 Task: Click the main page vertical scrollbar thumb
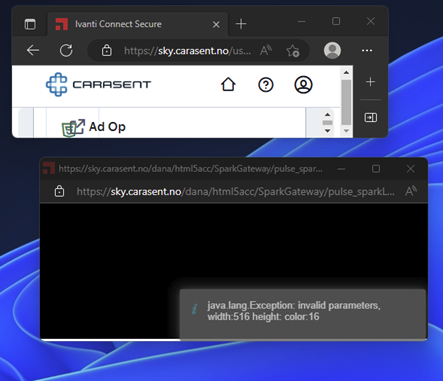coord(346,102)
